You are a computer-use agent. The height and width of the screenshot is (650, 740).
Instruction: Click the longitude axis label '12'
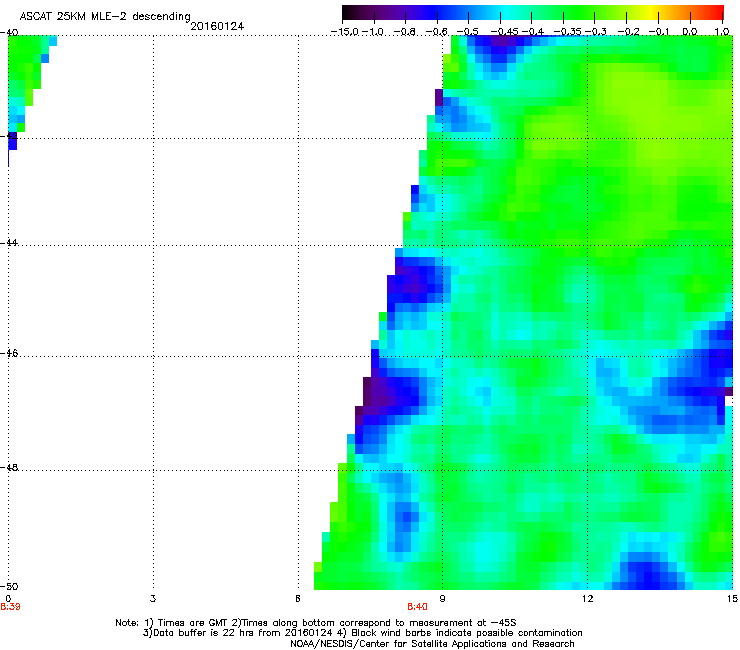coord(587,599)
